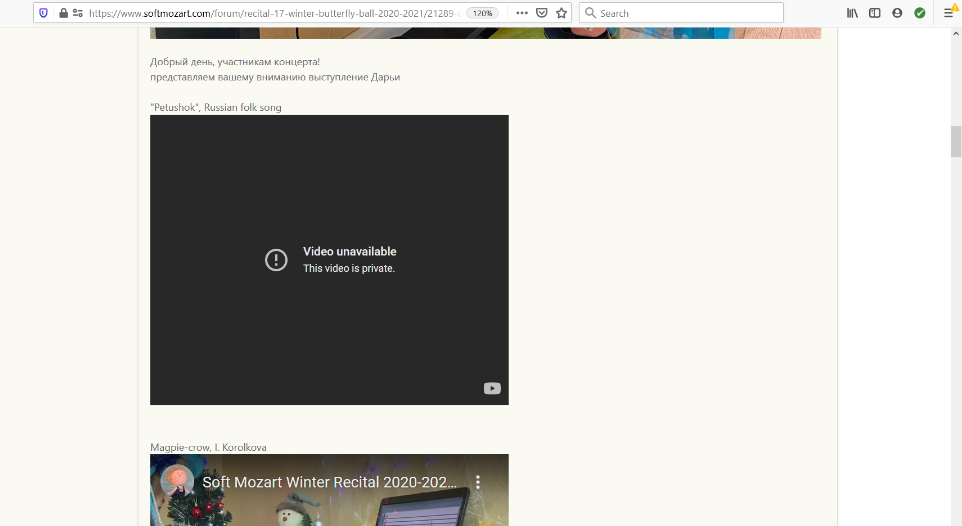
Task: Open tracking protection shield icon
Action: point(43,13)
